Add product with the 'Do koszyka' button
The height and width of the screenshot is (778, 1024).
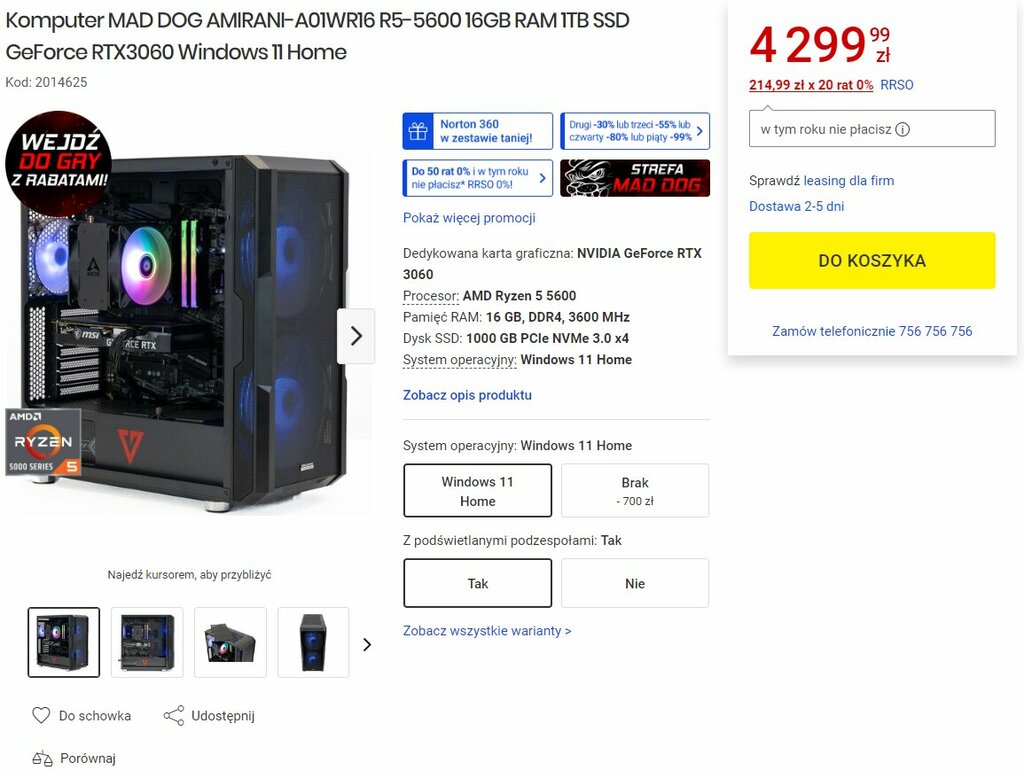(872, 261)
